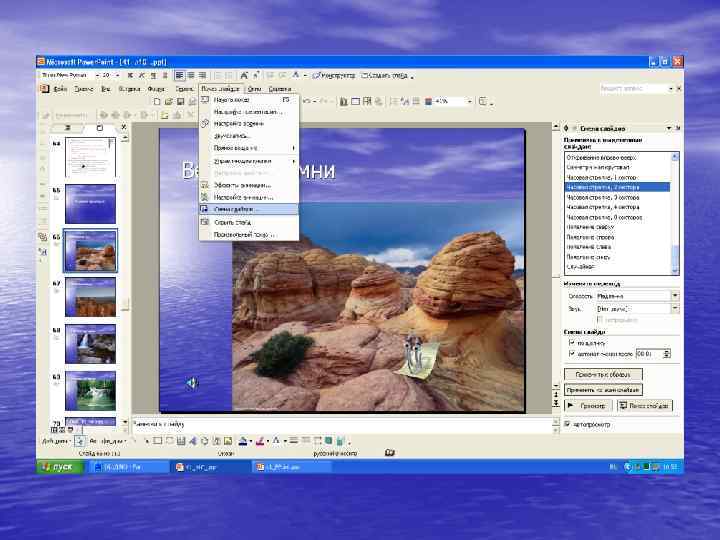This screenshot has width=720, height=540.
Task: Open the Font Color dropdown arrow in Drawing toolbar
Action: [x=285, y=441]
